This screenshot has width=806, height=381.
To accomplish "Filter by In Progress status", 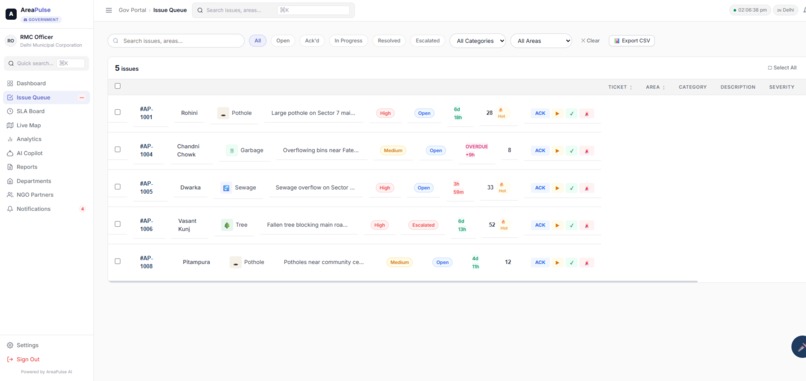I will pyautogui.click(x=349, y=41).
